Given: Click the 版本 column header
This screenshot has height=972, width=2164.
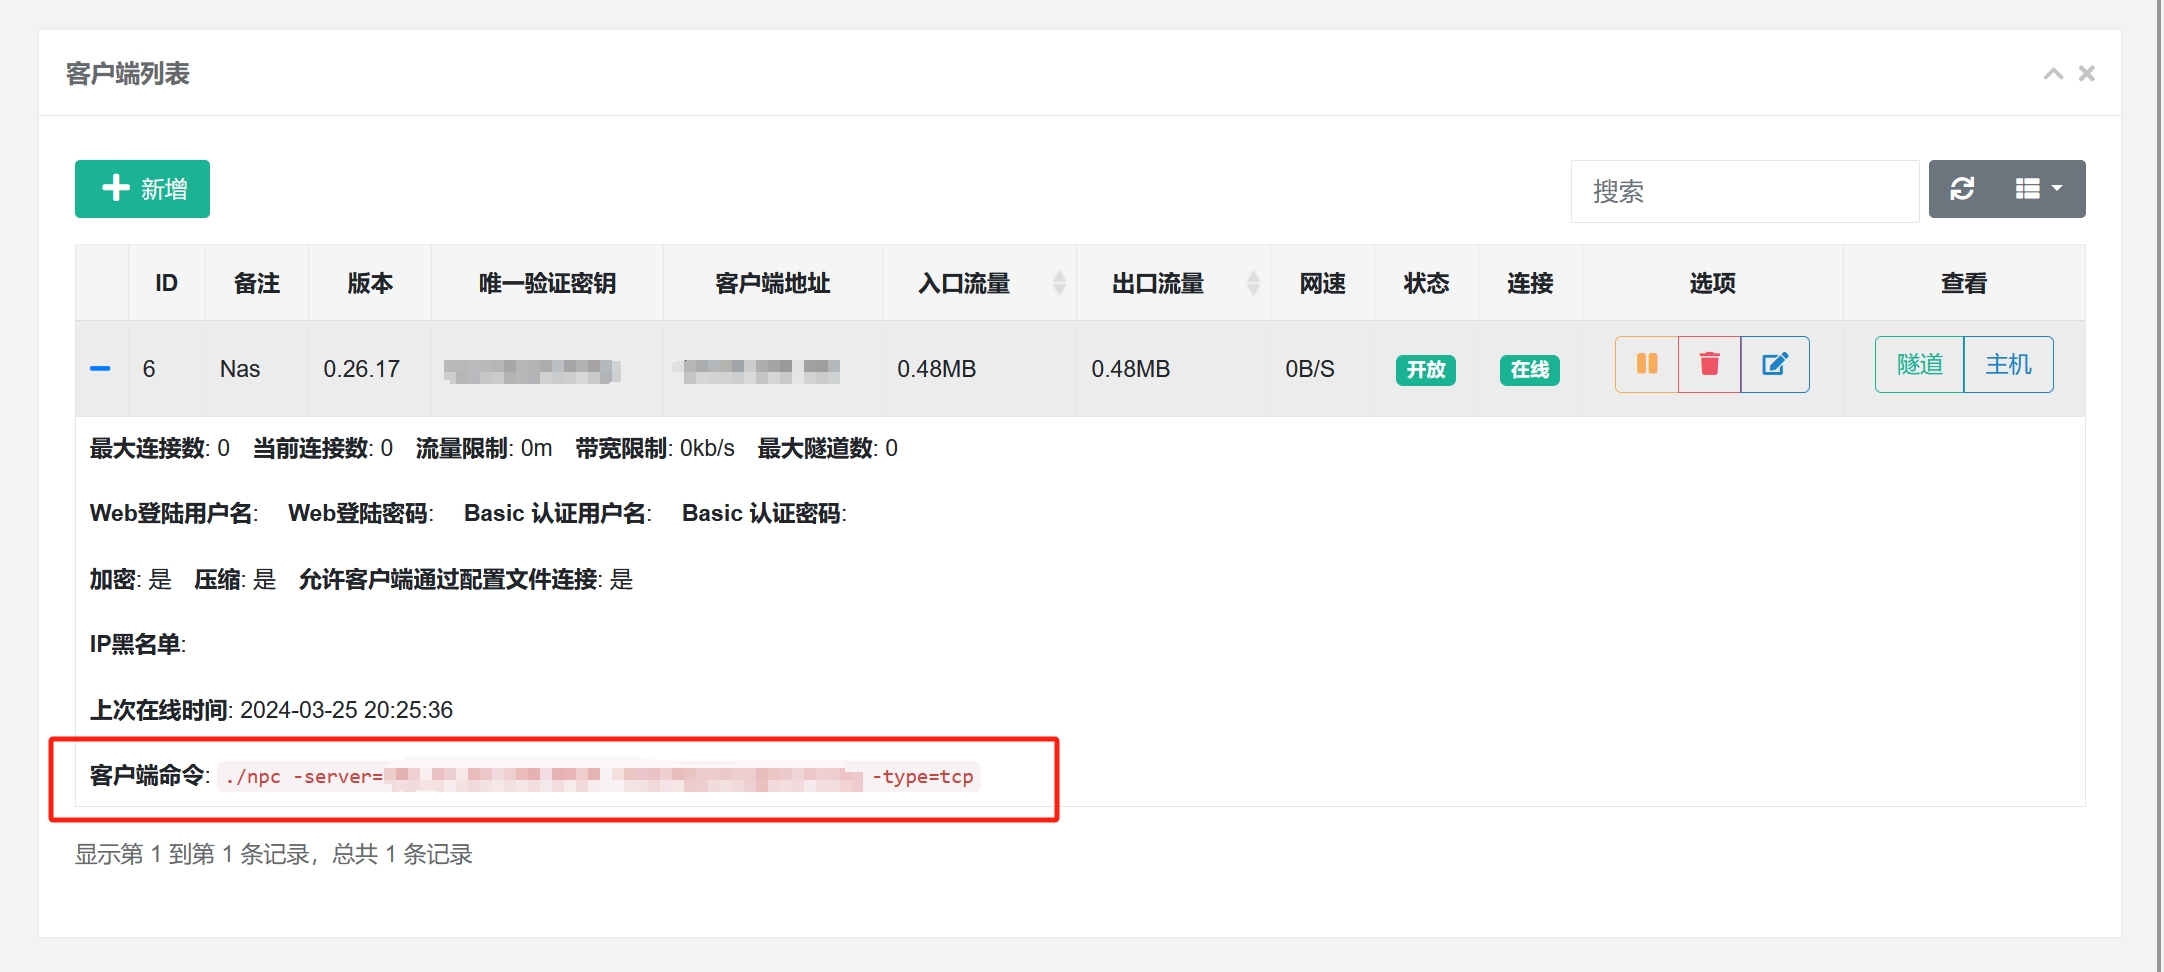Looking at the screenshot, I should coord(370,283).
